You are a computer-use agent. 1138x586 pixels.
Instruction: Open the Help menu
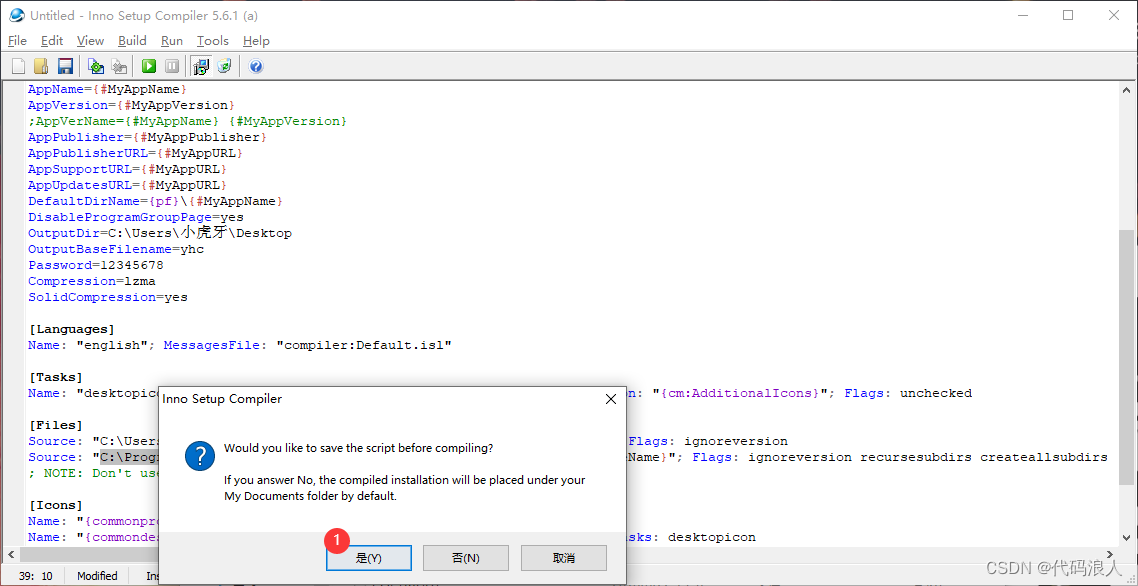coord(256,41)
